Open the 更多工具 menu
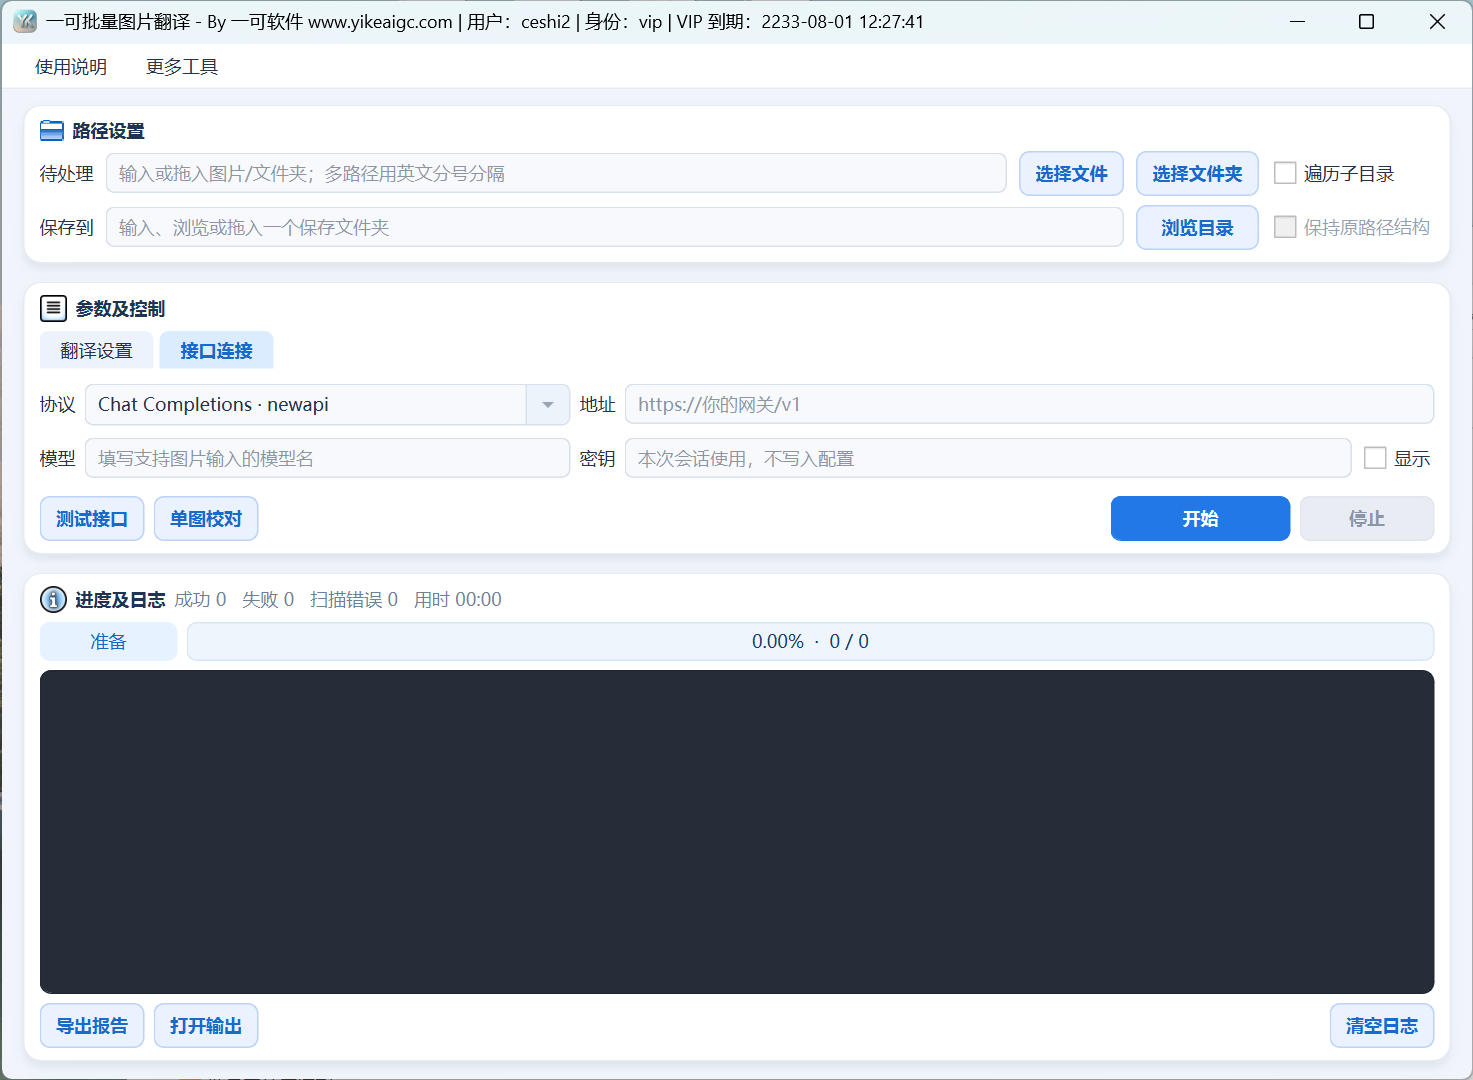Screen dimensions: 1473x1080 click(182, 67)
